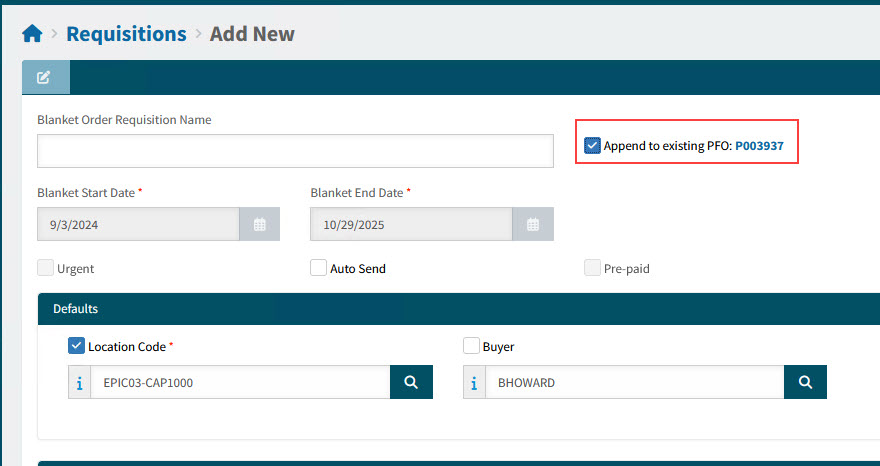Screen dimensions: 880x466
Task: Enable the Auto Send checkbox
Action: (318, 268)
